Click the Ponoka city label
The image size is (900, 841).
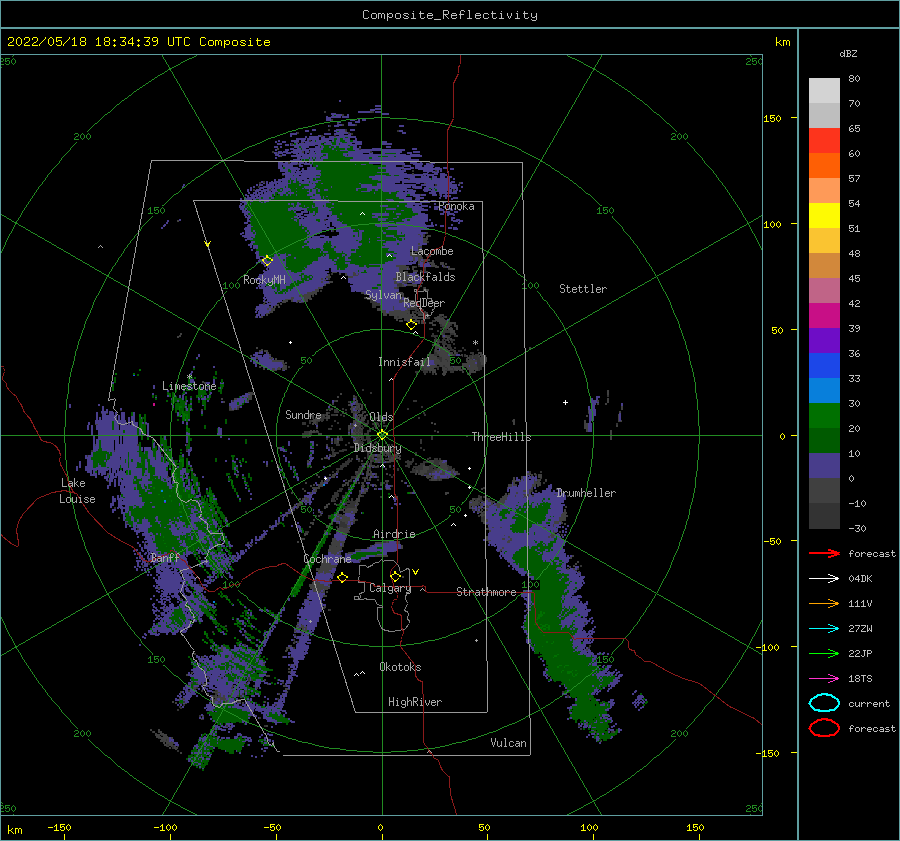[456, 206]
